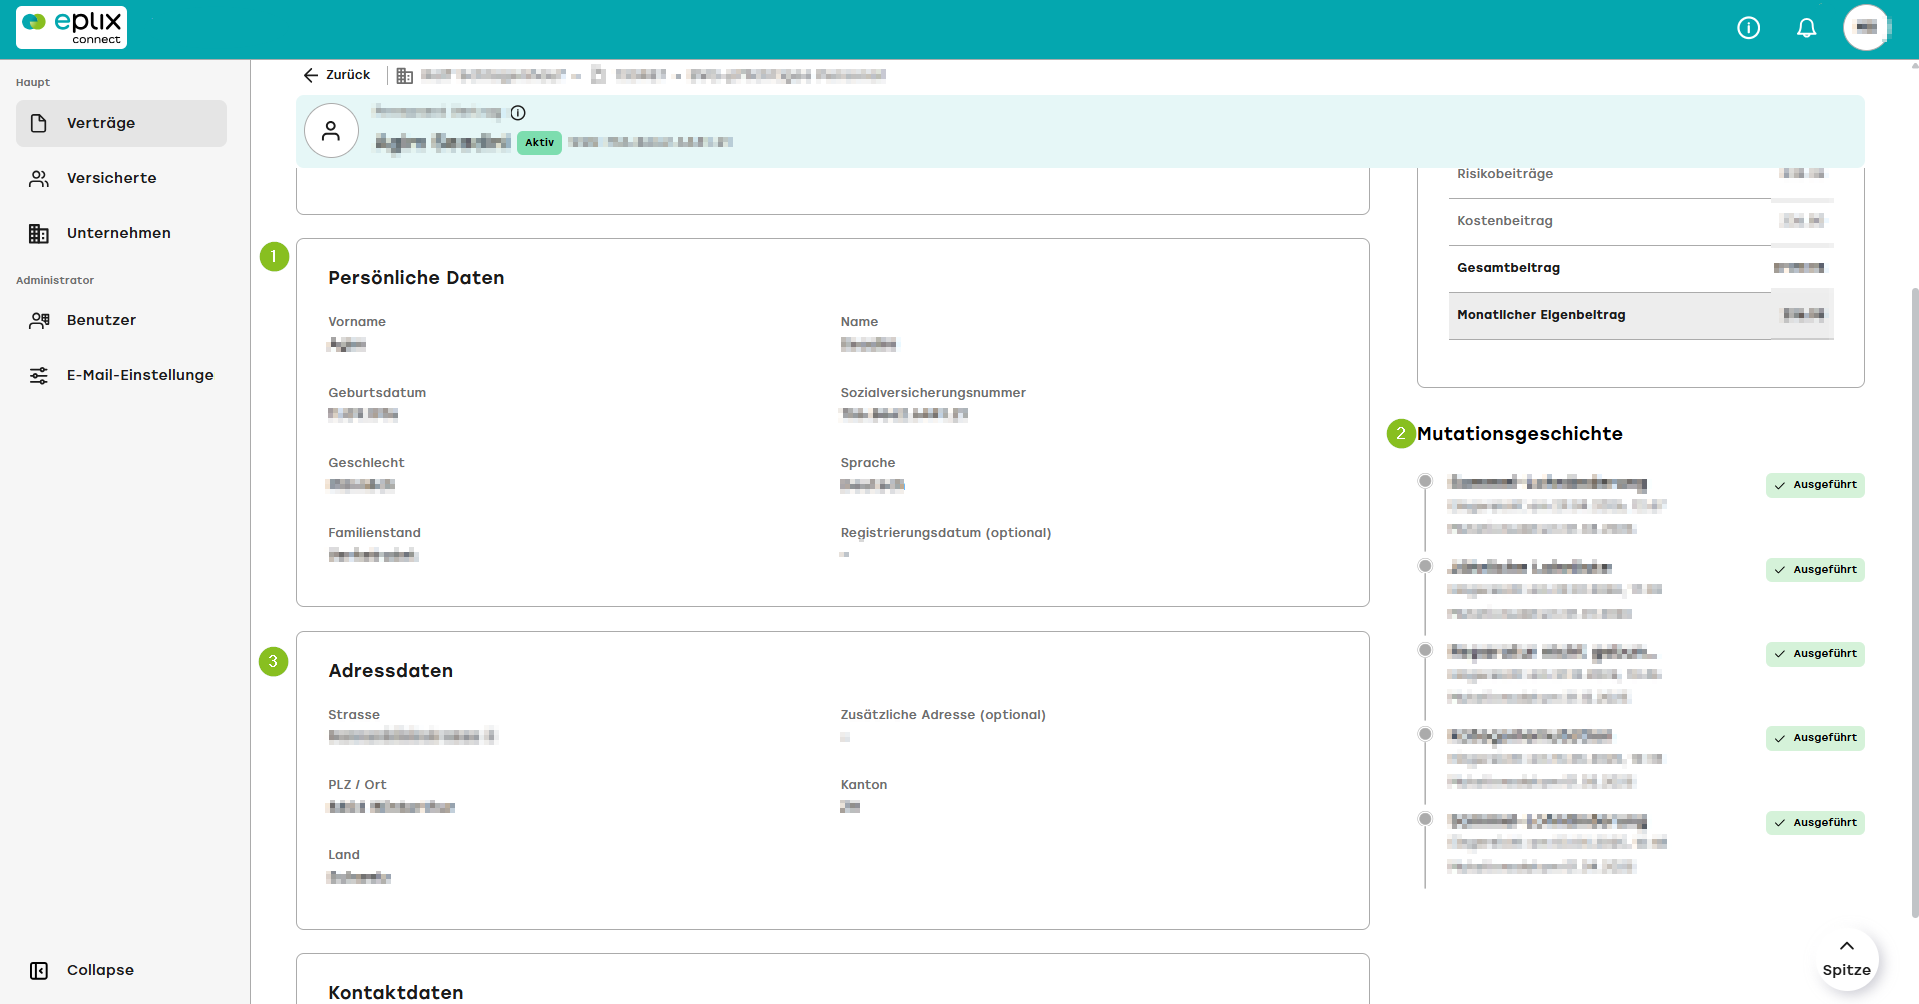
Task: Click the Monatlicher Eigenbeitrag row
Action: pyautogui.click(x=1641, y=315)
